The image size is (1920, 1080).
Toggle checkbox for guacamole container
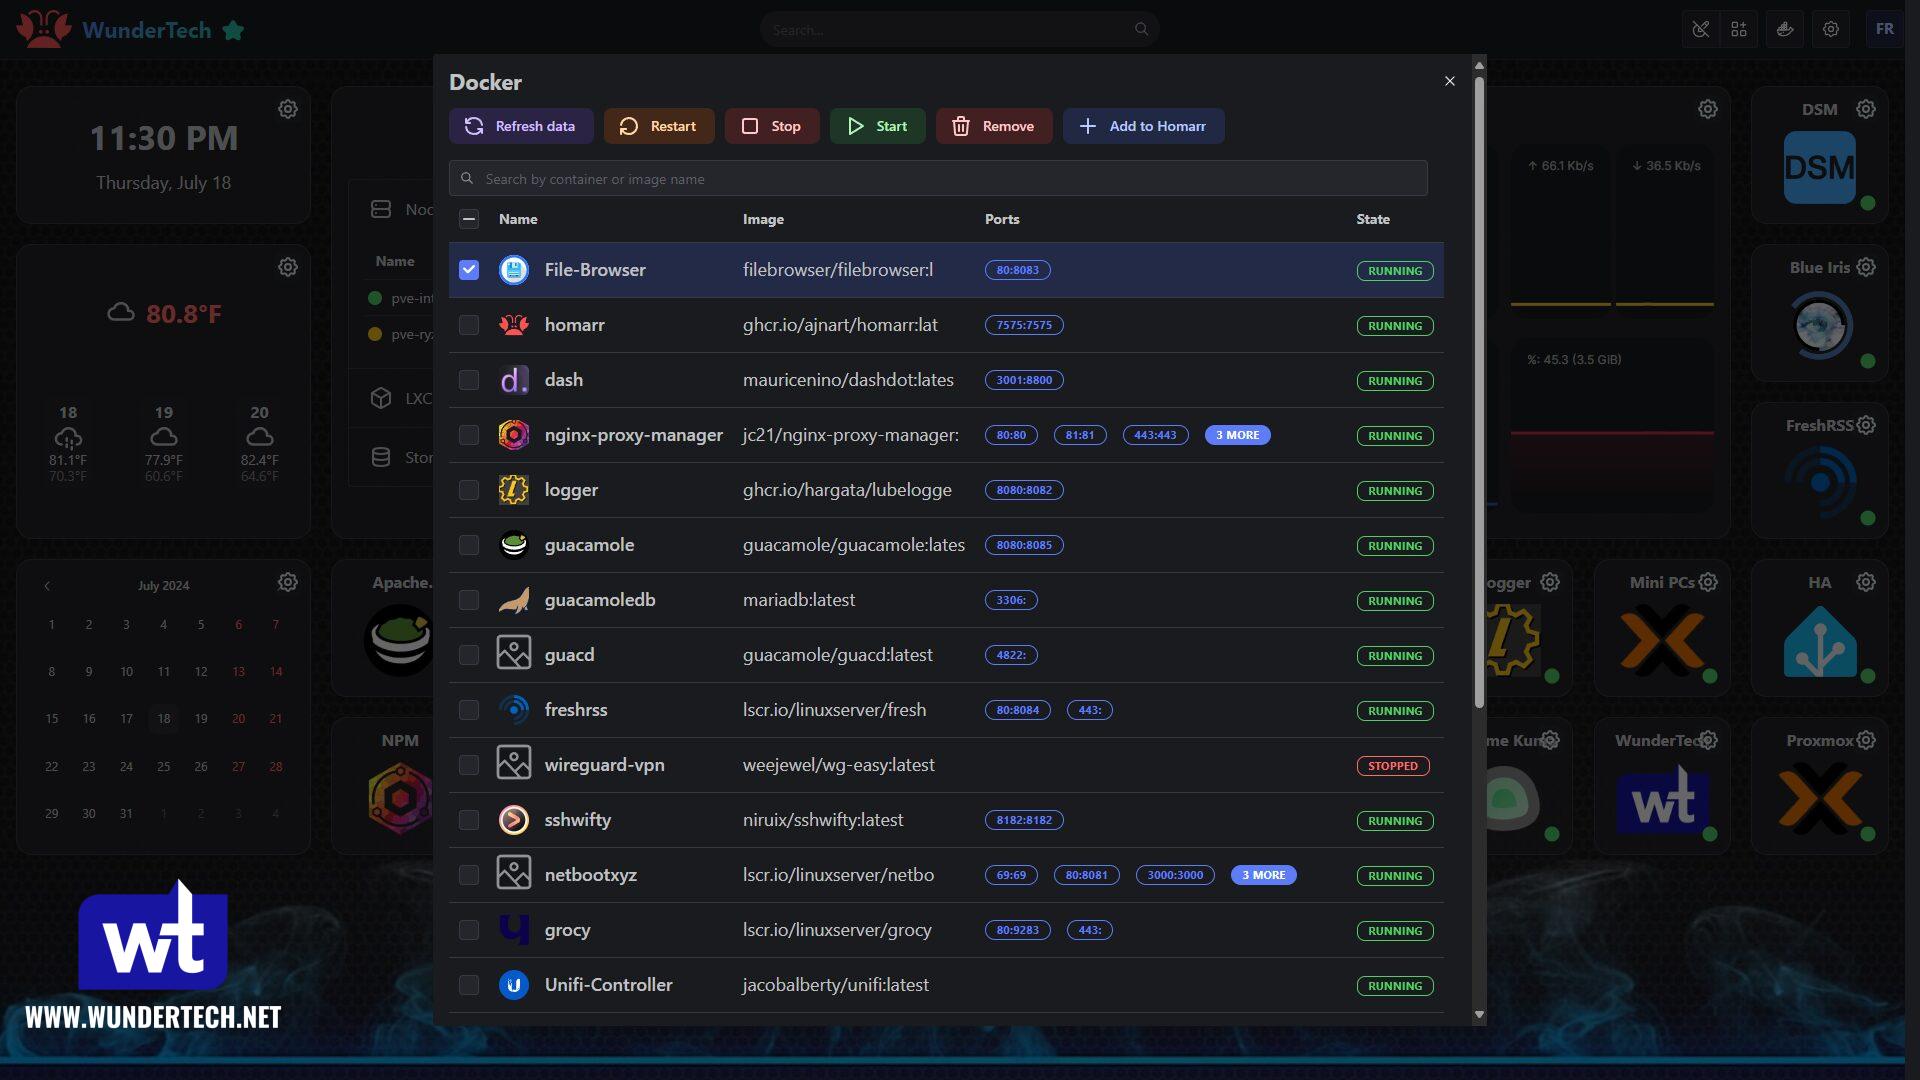(469, 545)
